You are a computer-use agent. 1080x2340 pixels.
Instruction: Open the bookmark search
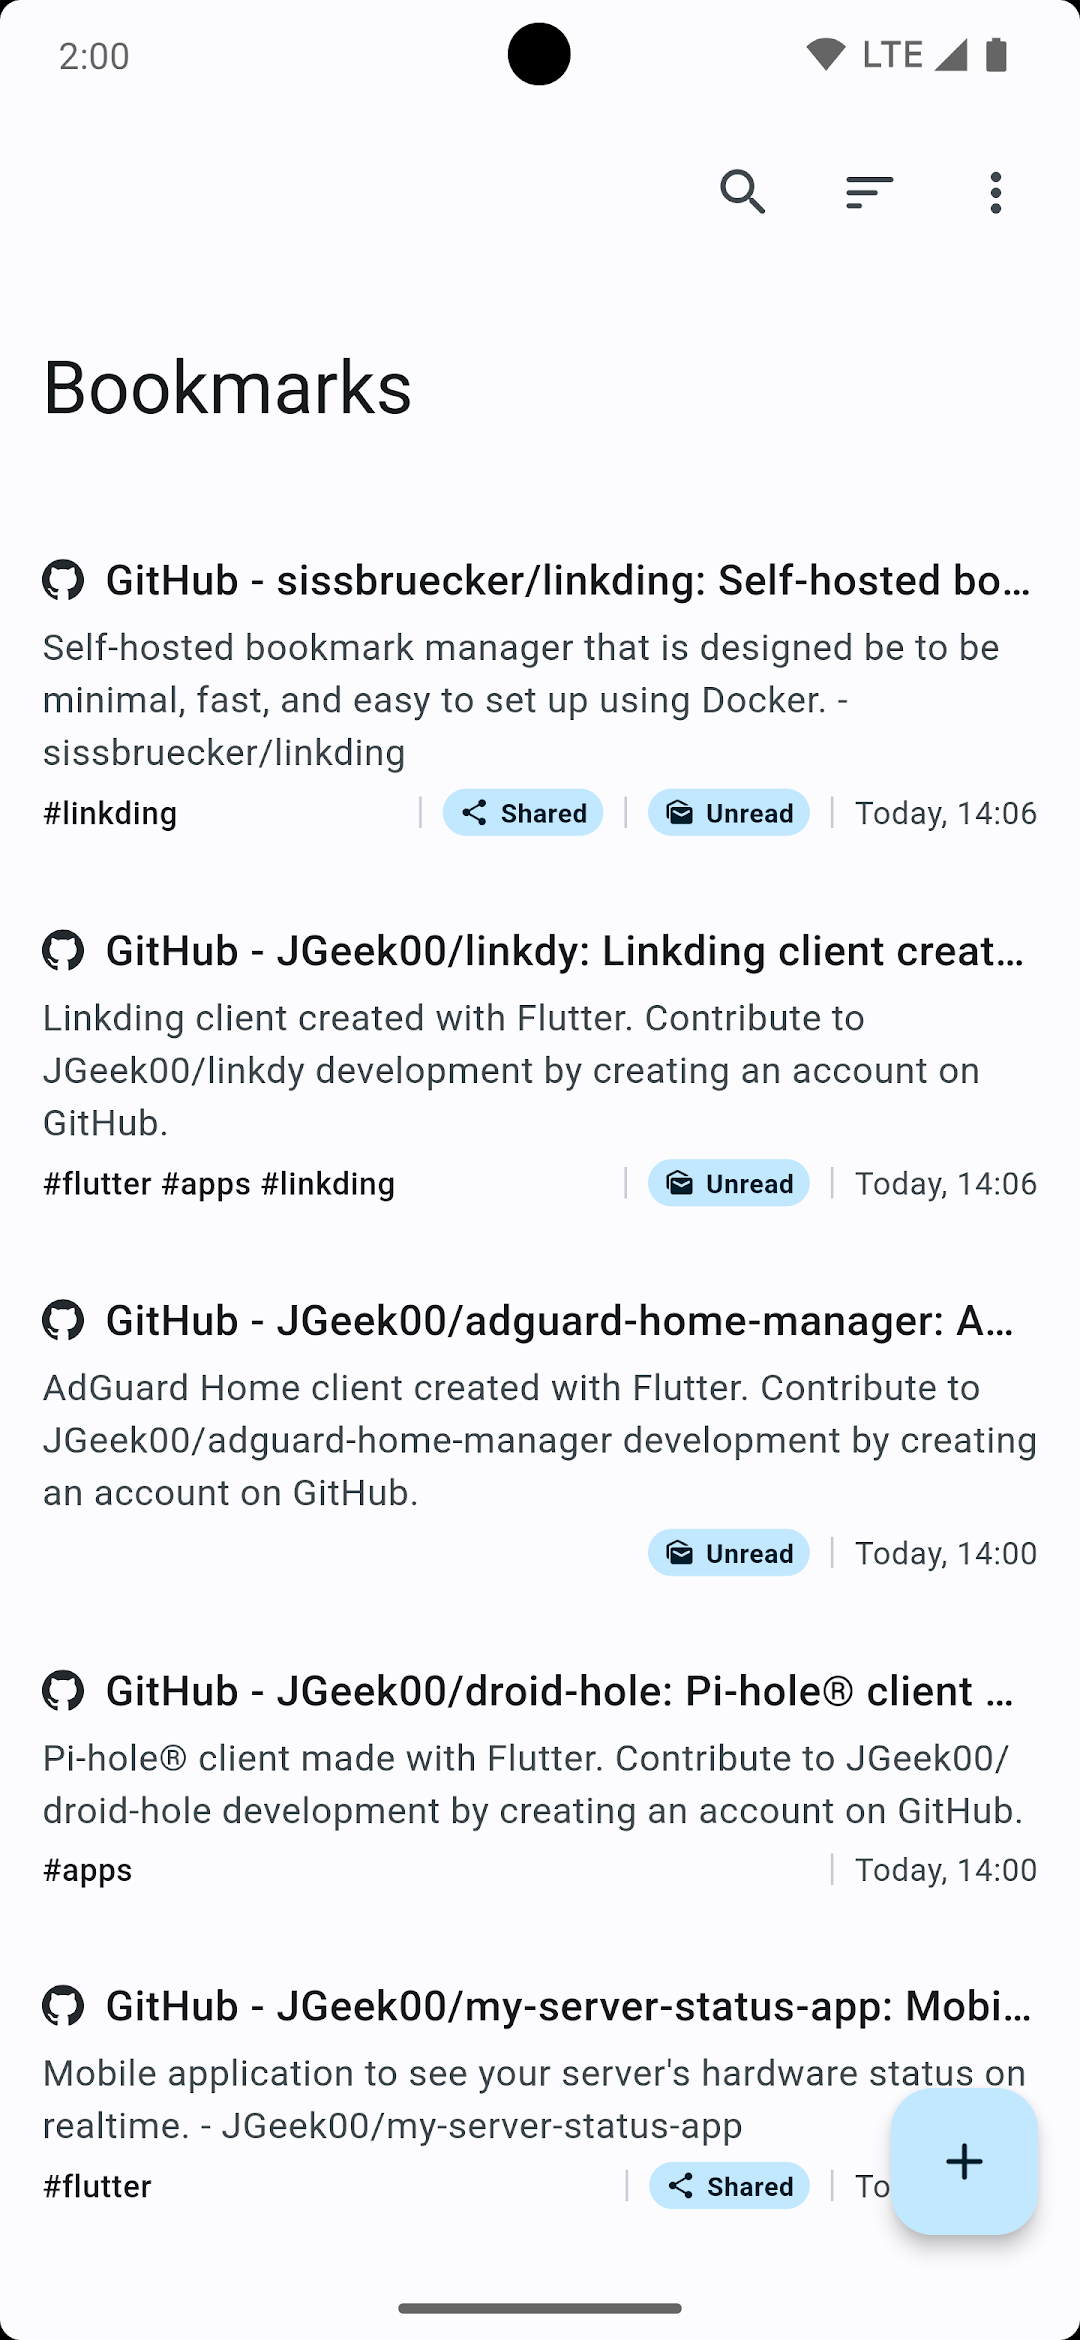pos(743,192)
